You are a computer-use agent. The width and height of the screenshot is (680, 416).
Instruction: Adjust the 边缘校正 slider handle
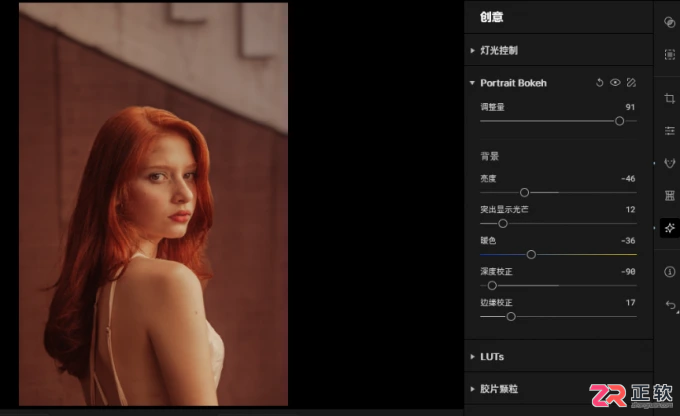pyautogui.click(x=511, y=317)
